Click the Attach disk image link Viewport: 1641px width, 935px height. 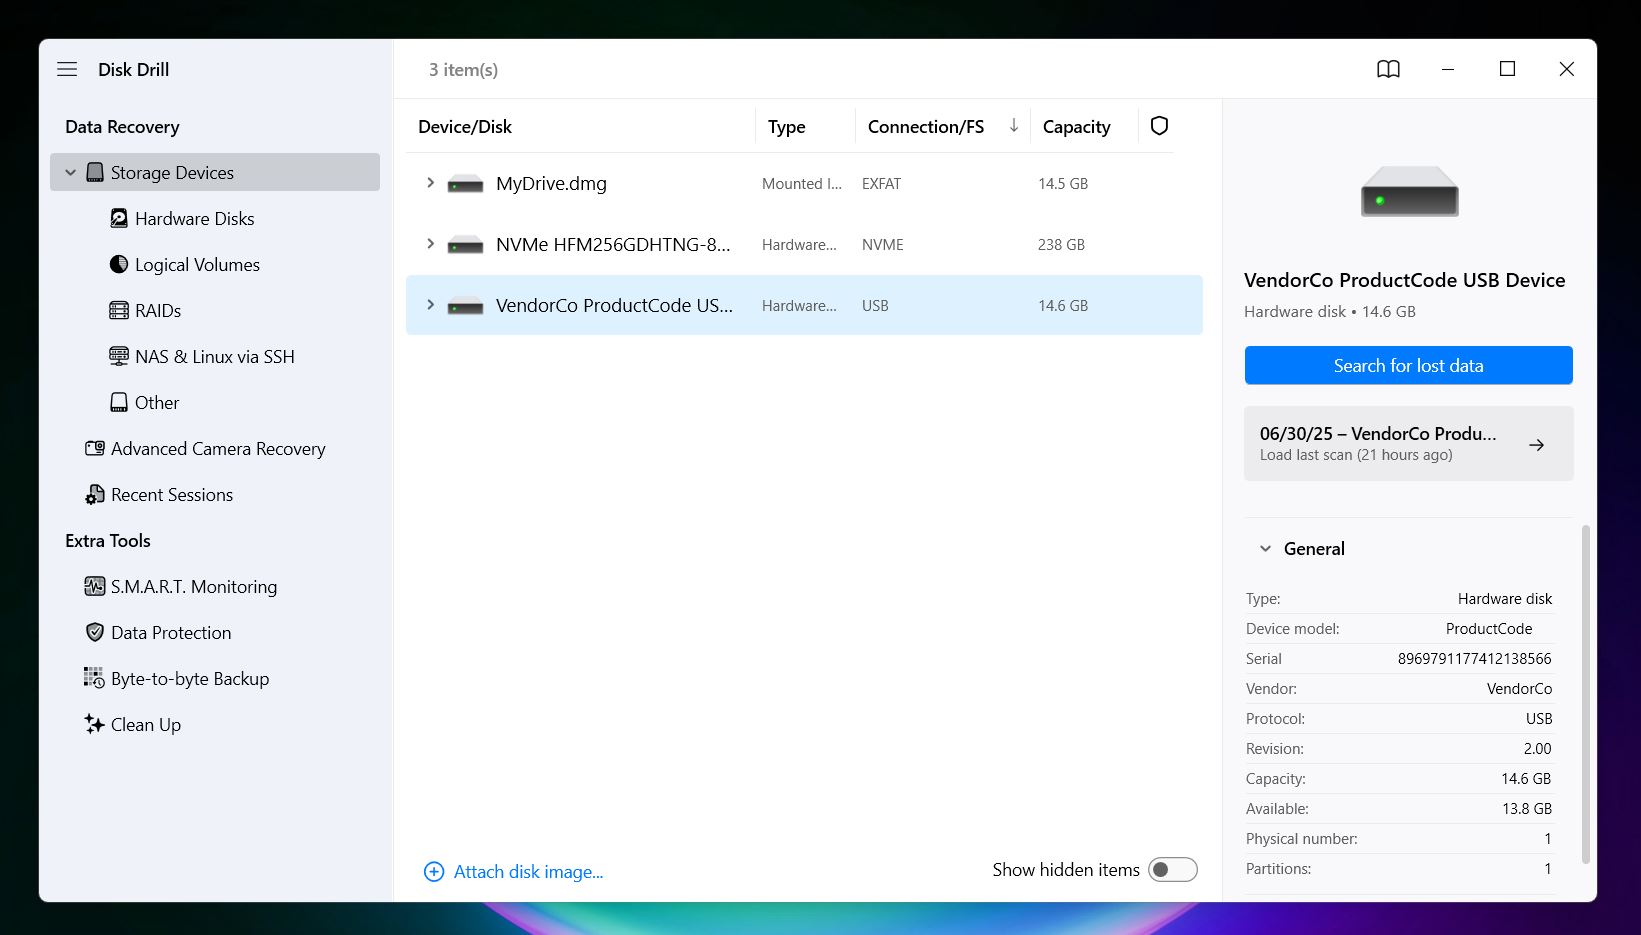click(528, 871)
